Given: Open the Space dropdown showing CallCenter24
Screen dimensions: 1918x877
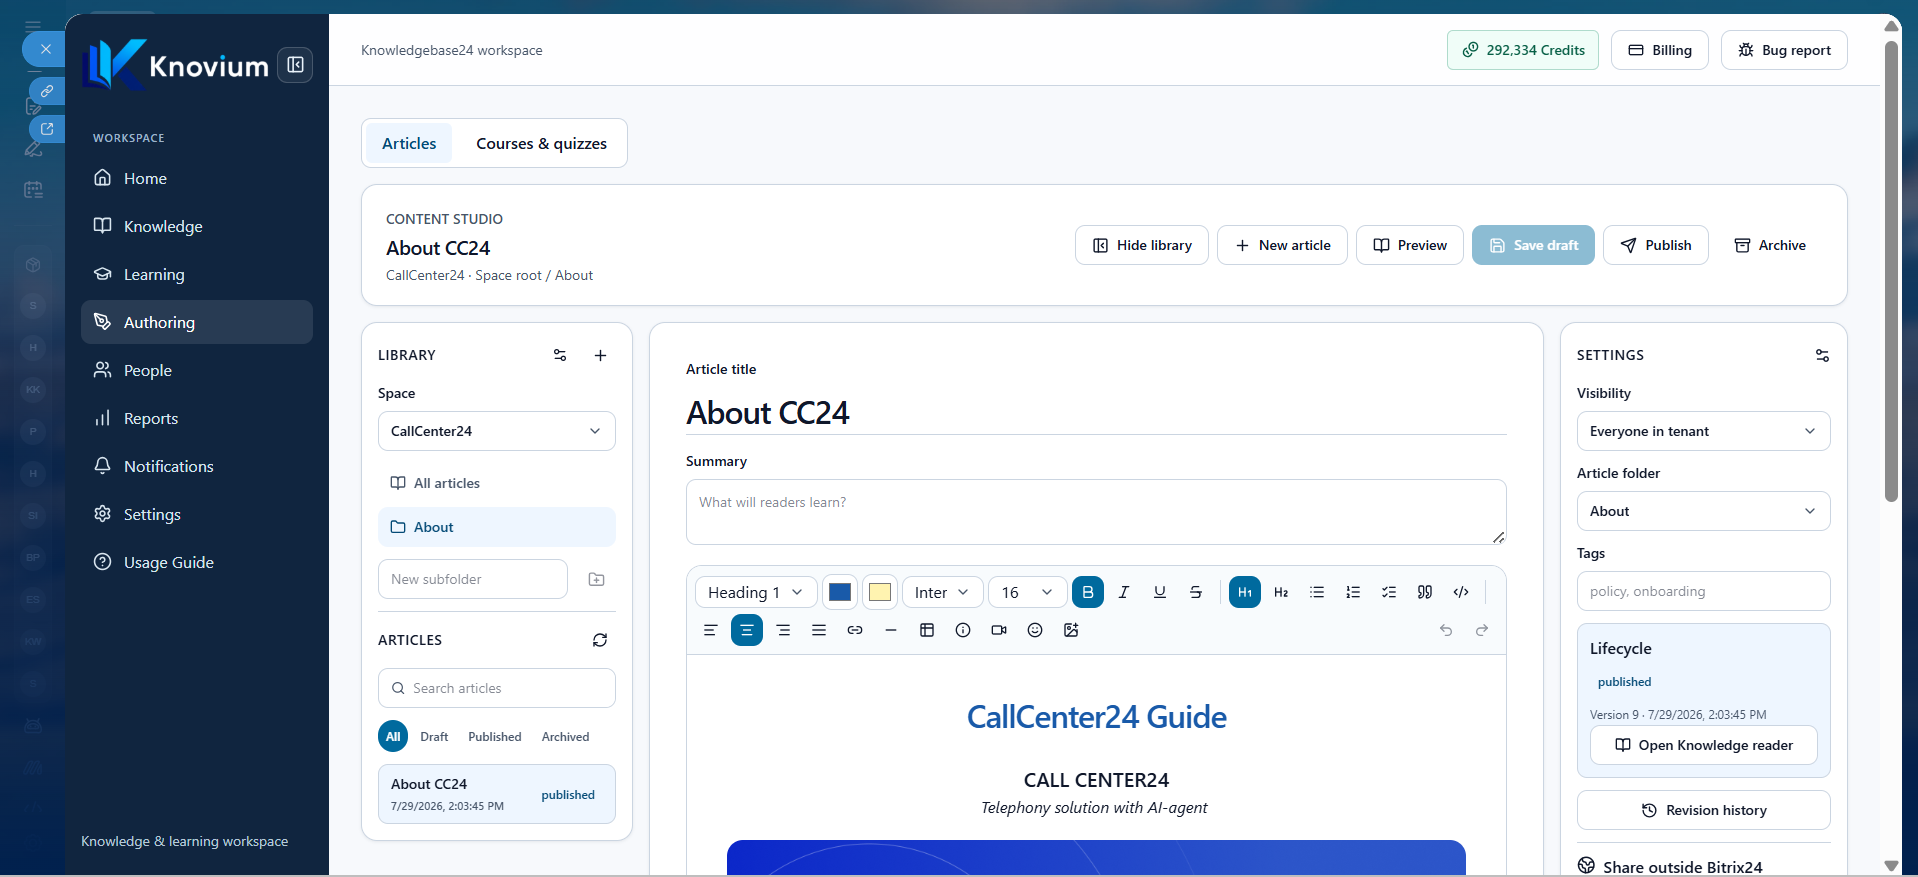Looking at the screenshot, I should pyautogui.click(x=497, y=431).
